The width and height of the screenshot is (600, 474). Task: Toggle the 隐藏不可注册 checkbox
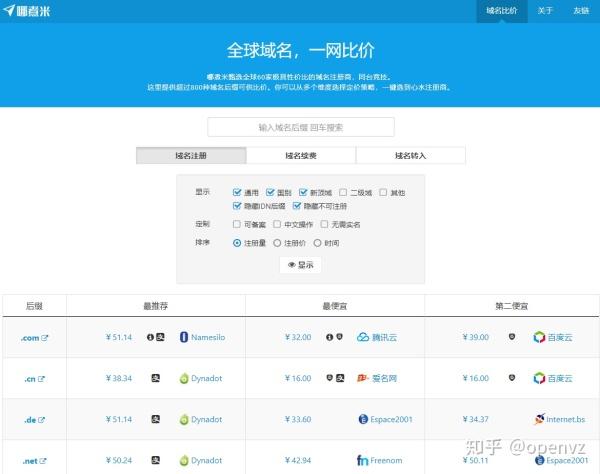pos(297,206)
